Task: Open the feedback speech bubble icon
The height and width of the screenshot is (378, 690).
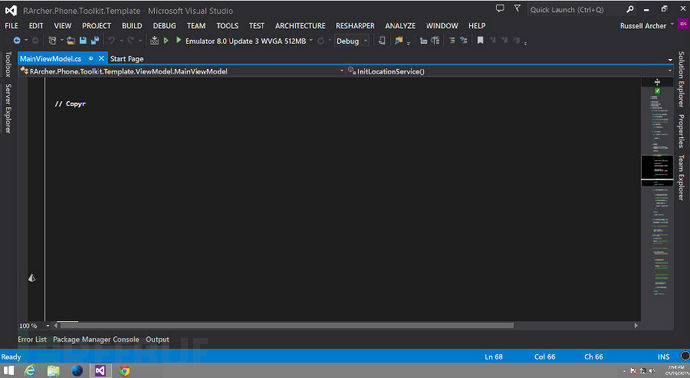Action: coord(500,8)
